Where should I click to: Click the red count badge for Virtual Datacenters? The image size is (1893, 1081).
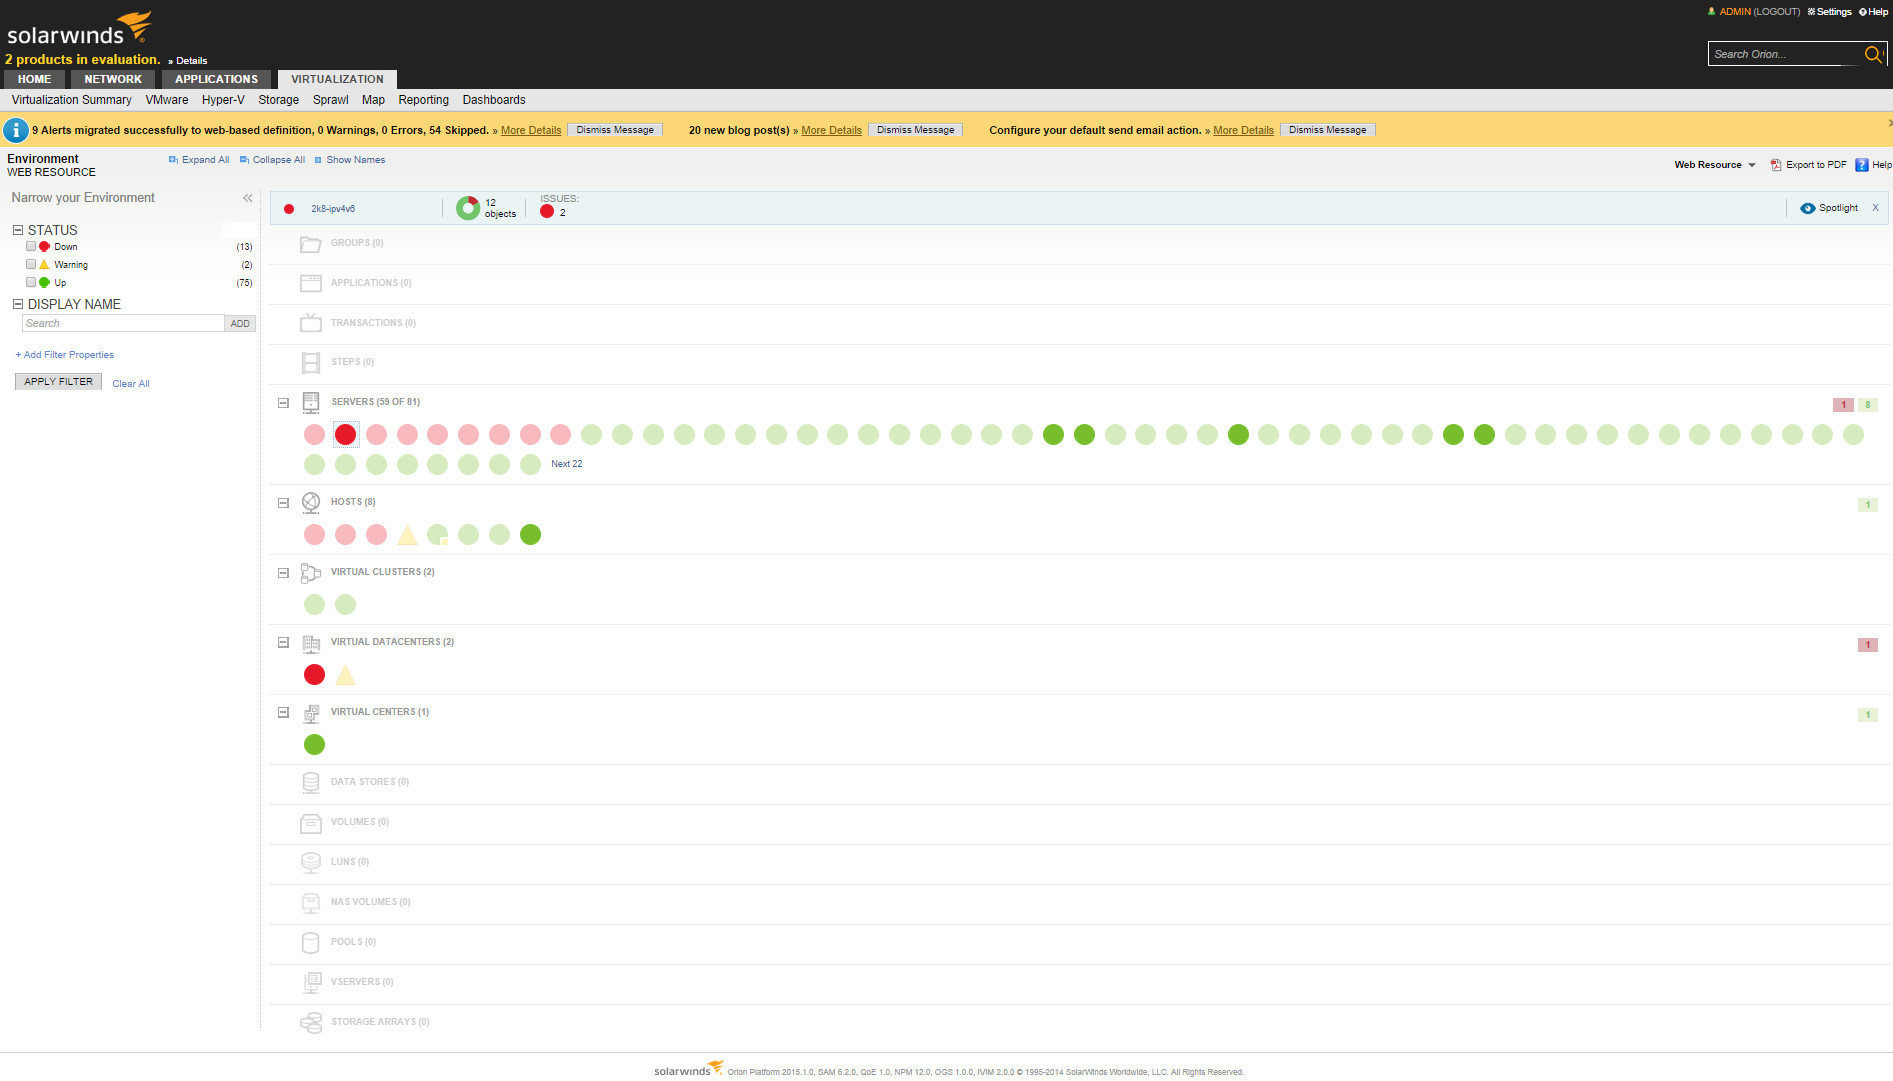(x=1868, y=645)
